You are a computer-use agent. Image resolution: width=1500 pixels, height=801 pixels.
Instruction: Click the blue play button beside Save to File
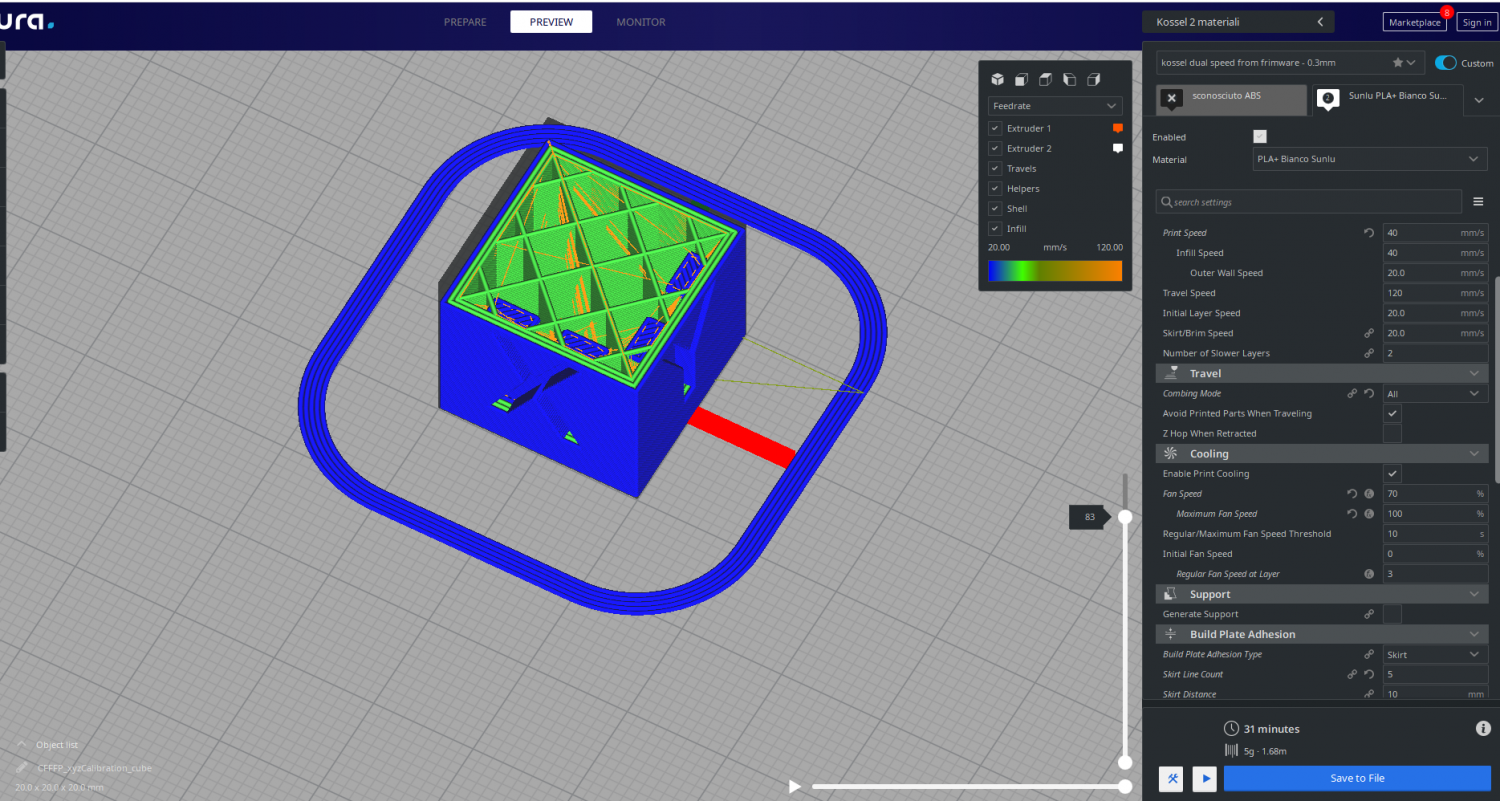1204,778
